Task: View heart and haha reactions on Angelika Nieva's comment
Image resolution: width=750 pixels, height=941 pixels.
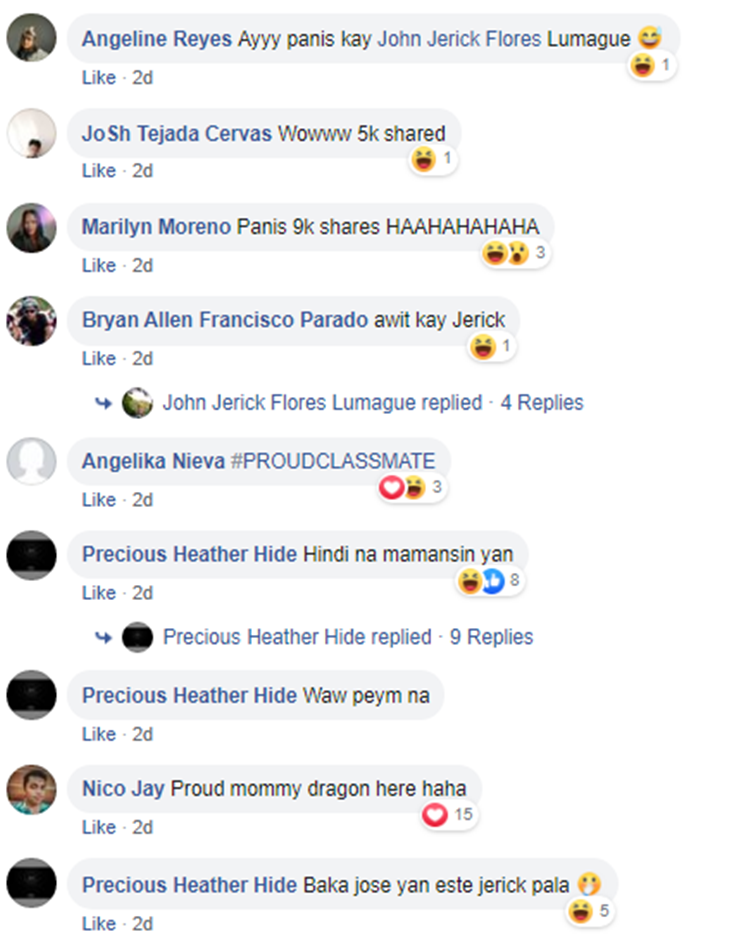Action: (412, 487)
